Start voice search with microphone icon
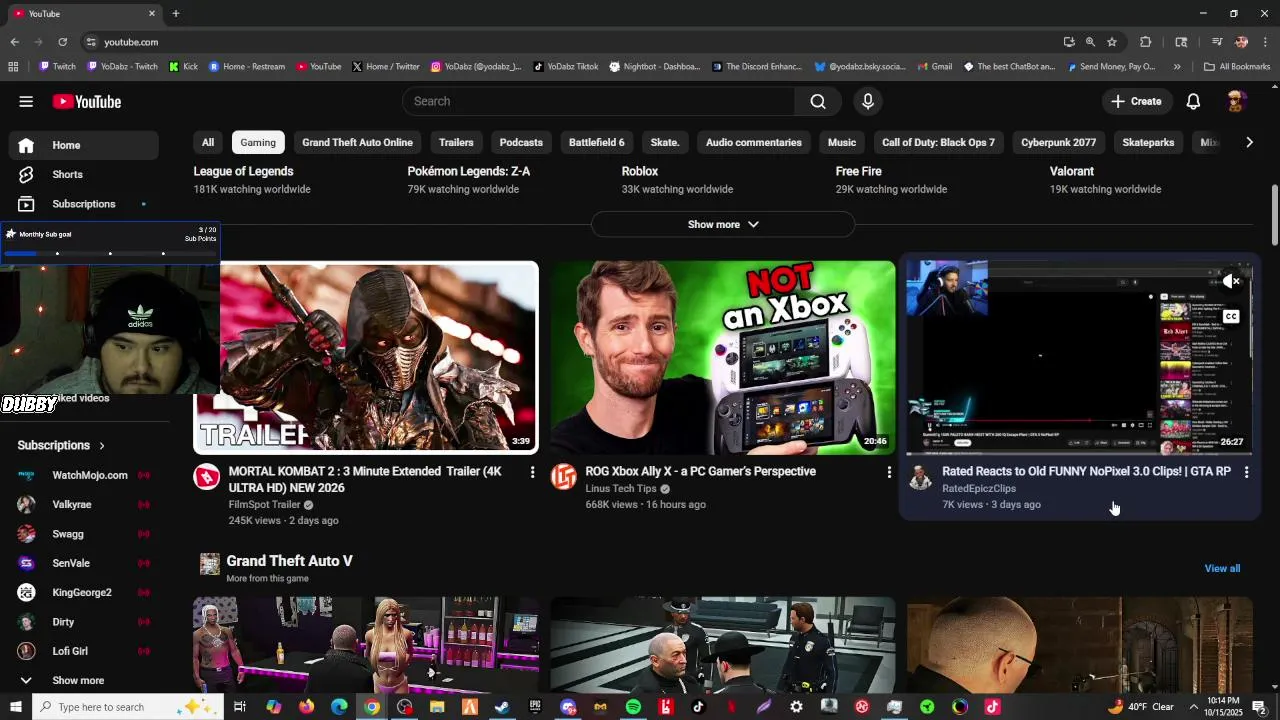Screen dimensions: 1280x720 [868, 101]
